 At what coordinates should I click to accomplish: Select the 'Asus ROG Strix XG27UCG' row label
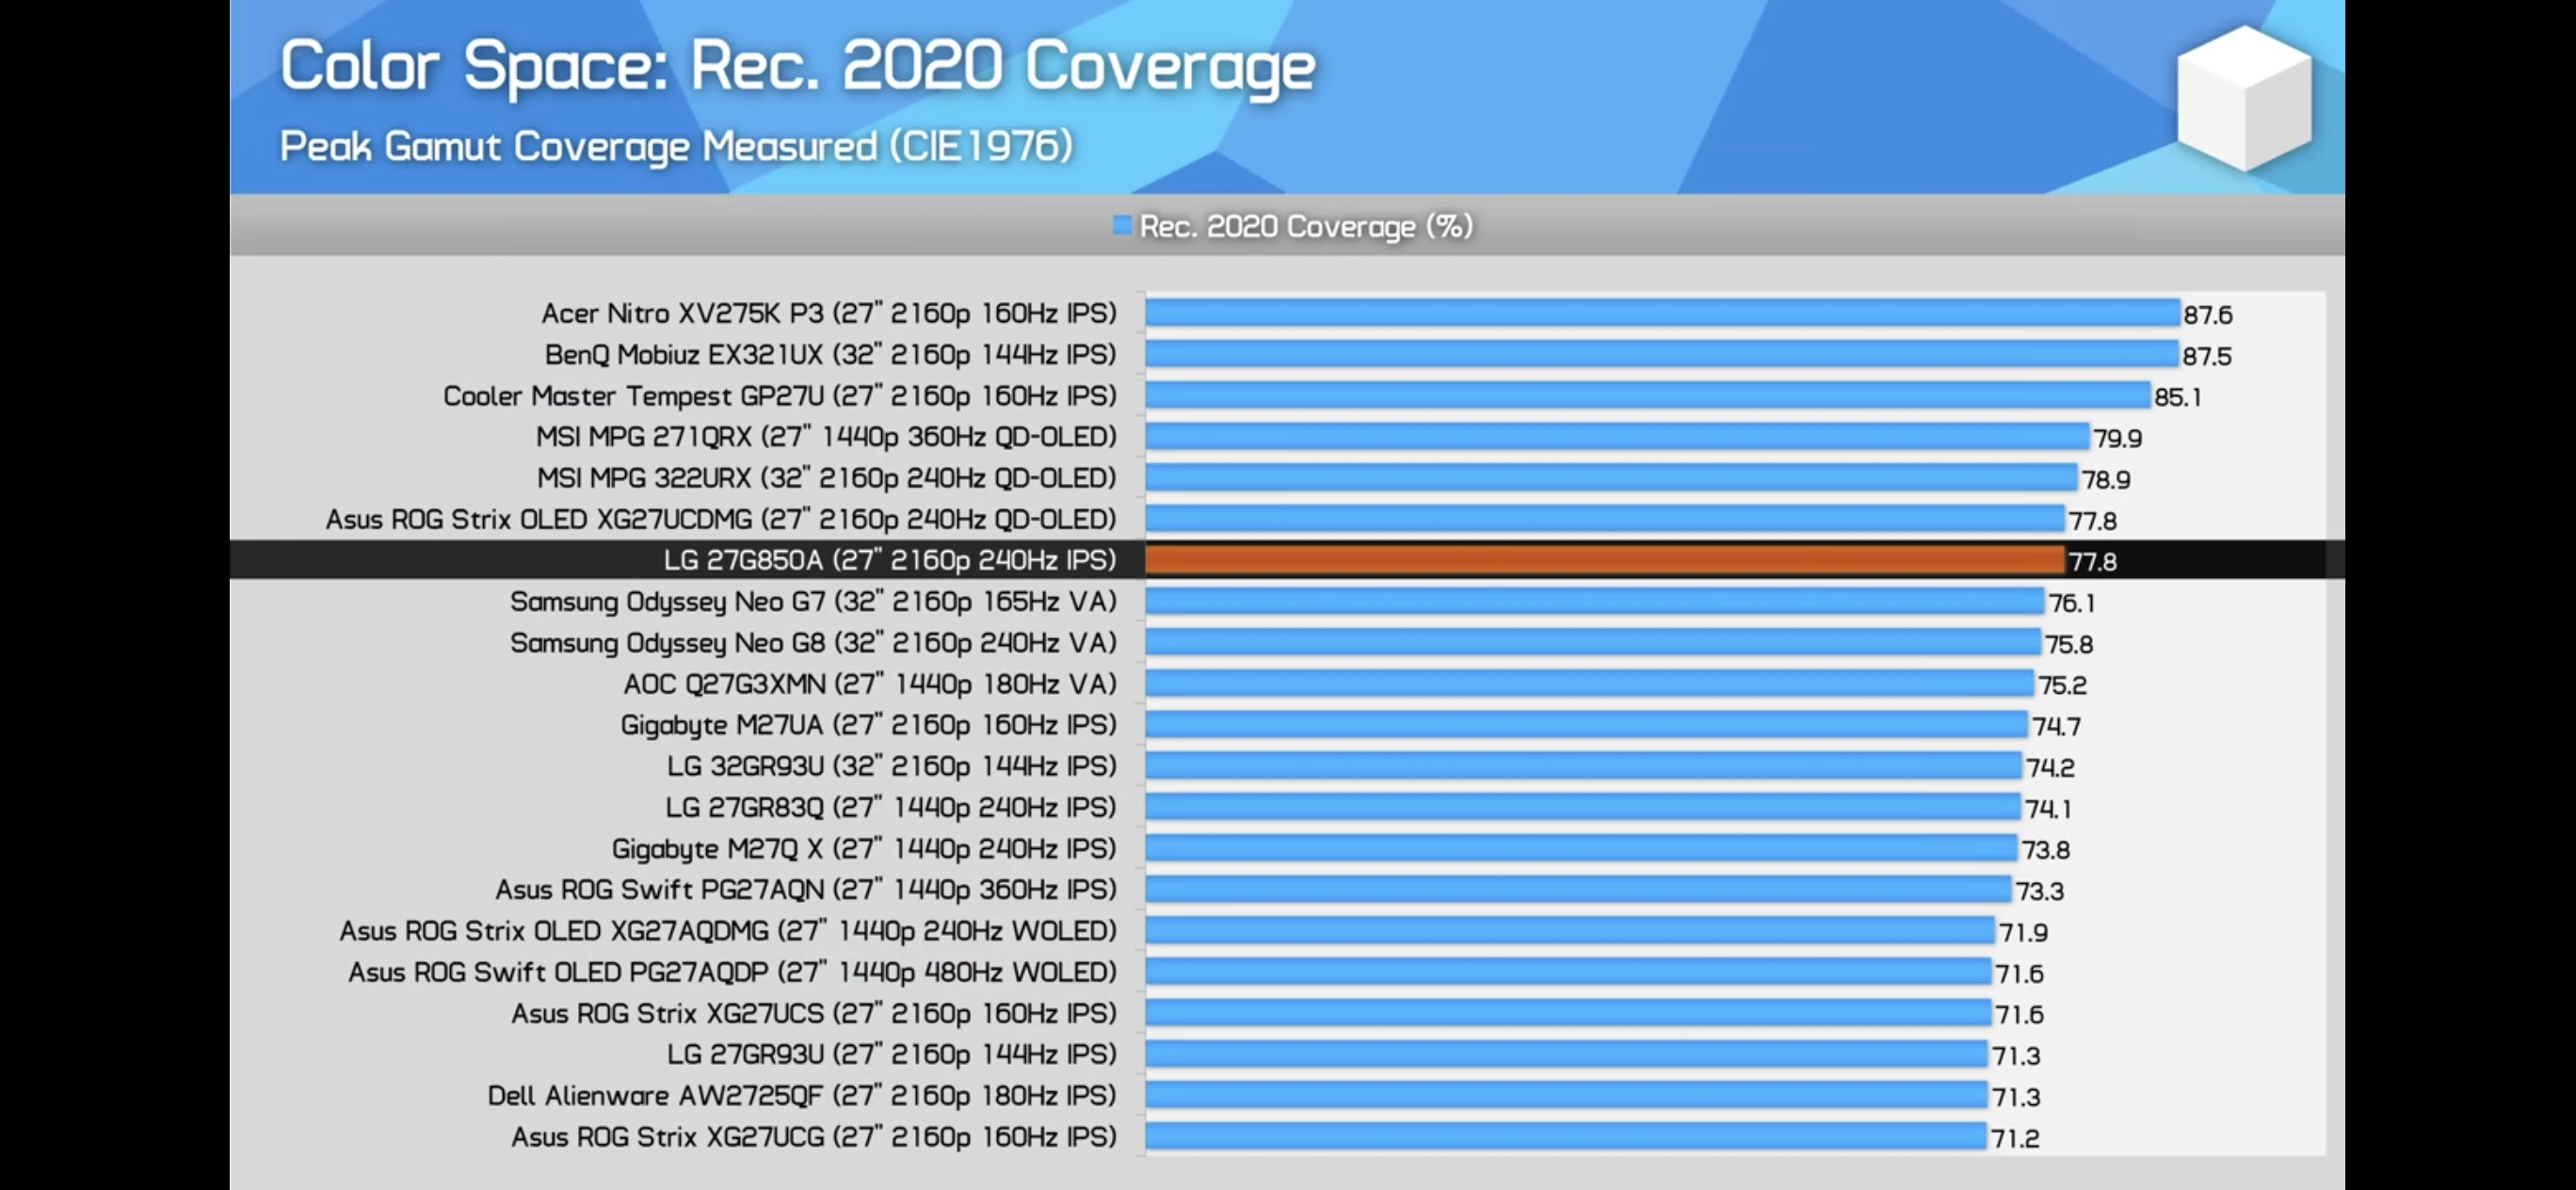pos(813,1137)
